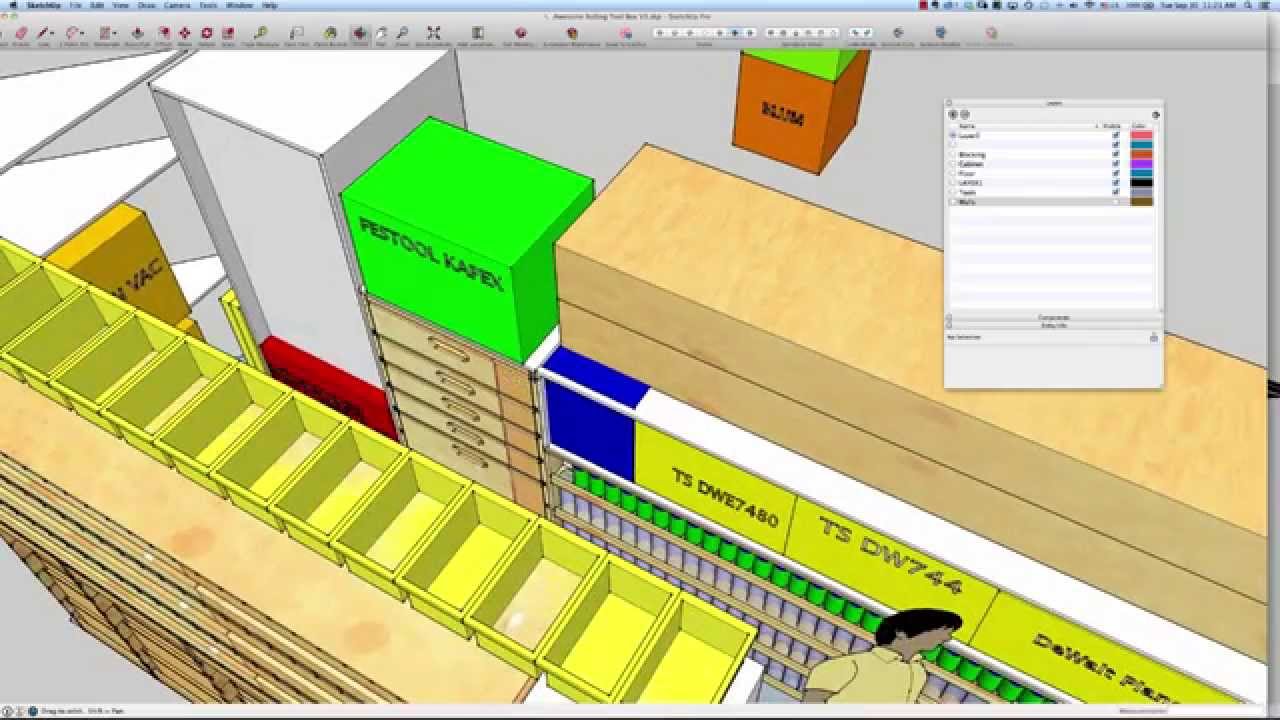Open the Rectangle tool dropdown arrow
The height and width of the screenshot is (720, 1280).
pos(115,33)
